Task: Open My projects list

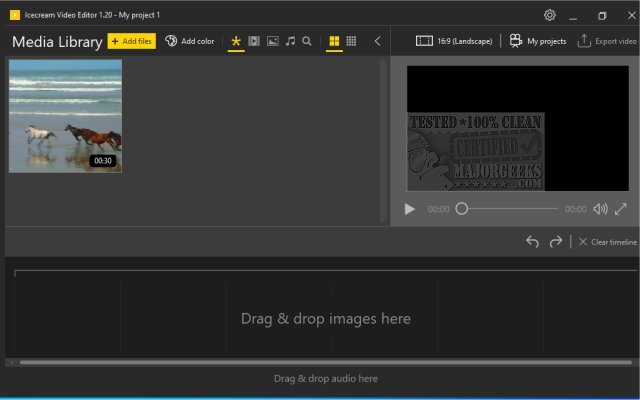Action: pyautogui.click(x=537, y=41)
